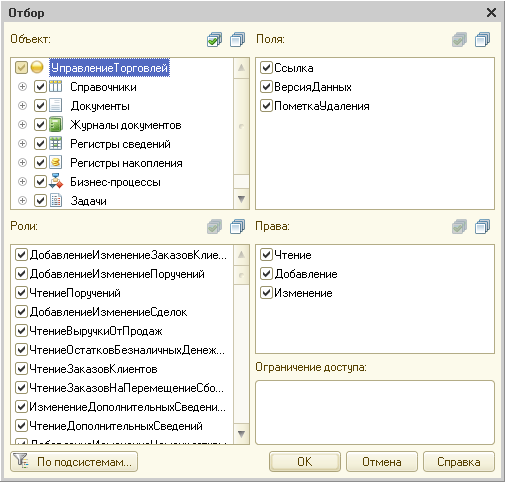The image size is (505, 482).
Task: Uncheck the ПометкаУдаления field checkbox
Action: (266, 106)
